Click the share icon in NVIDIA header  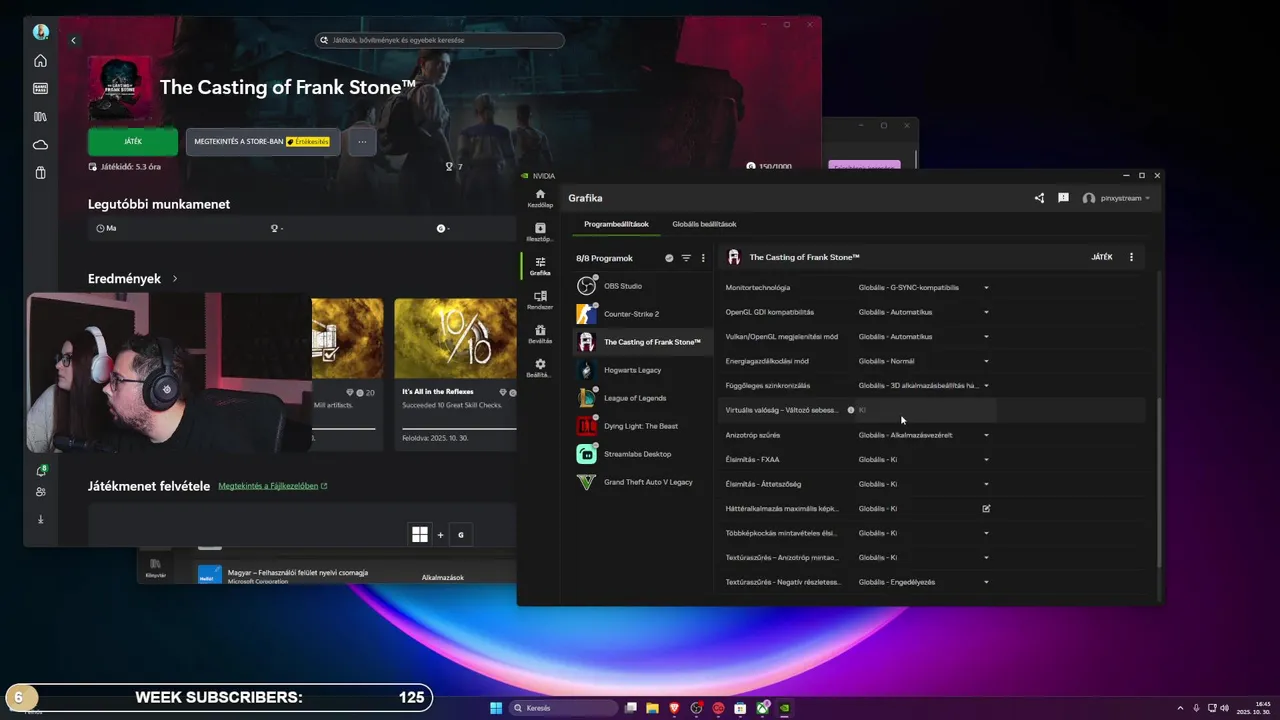coord(1039,198)
